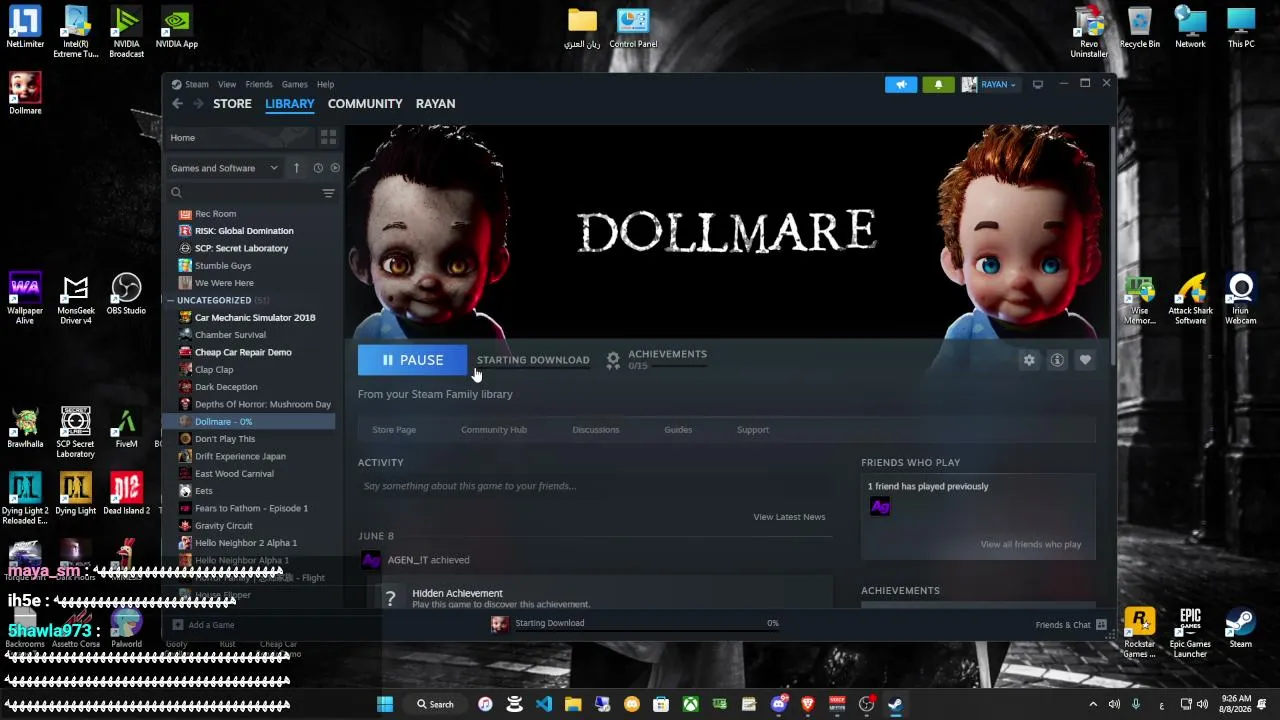1280x720 pixels.
Task: Click the activity post input field
Action: pyautogui.click(x=595, y=486)
